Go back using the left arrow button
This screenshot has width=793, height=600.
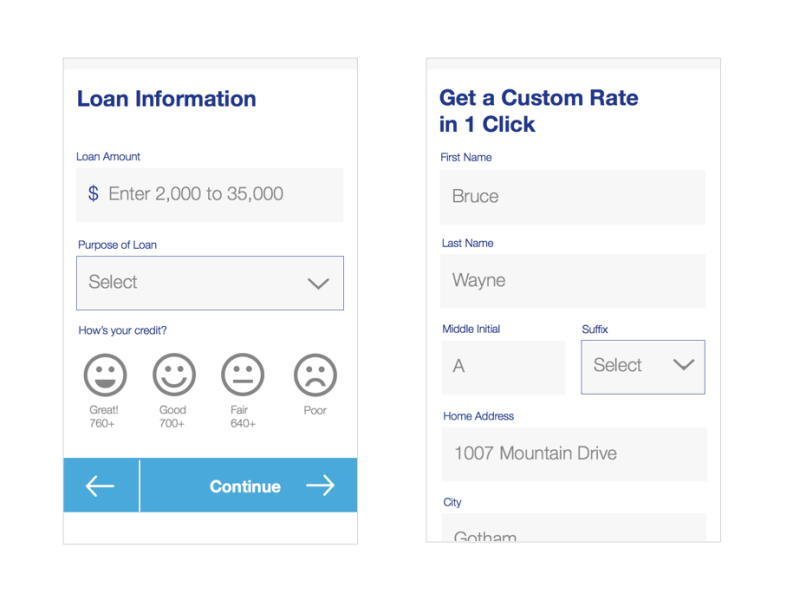coord(101,486)
